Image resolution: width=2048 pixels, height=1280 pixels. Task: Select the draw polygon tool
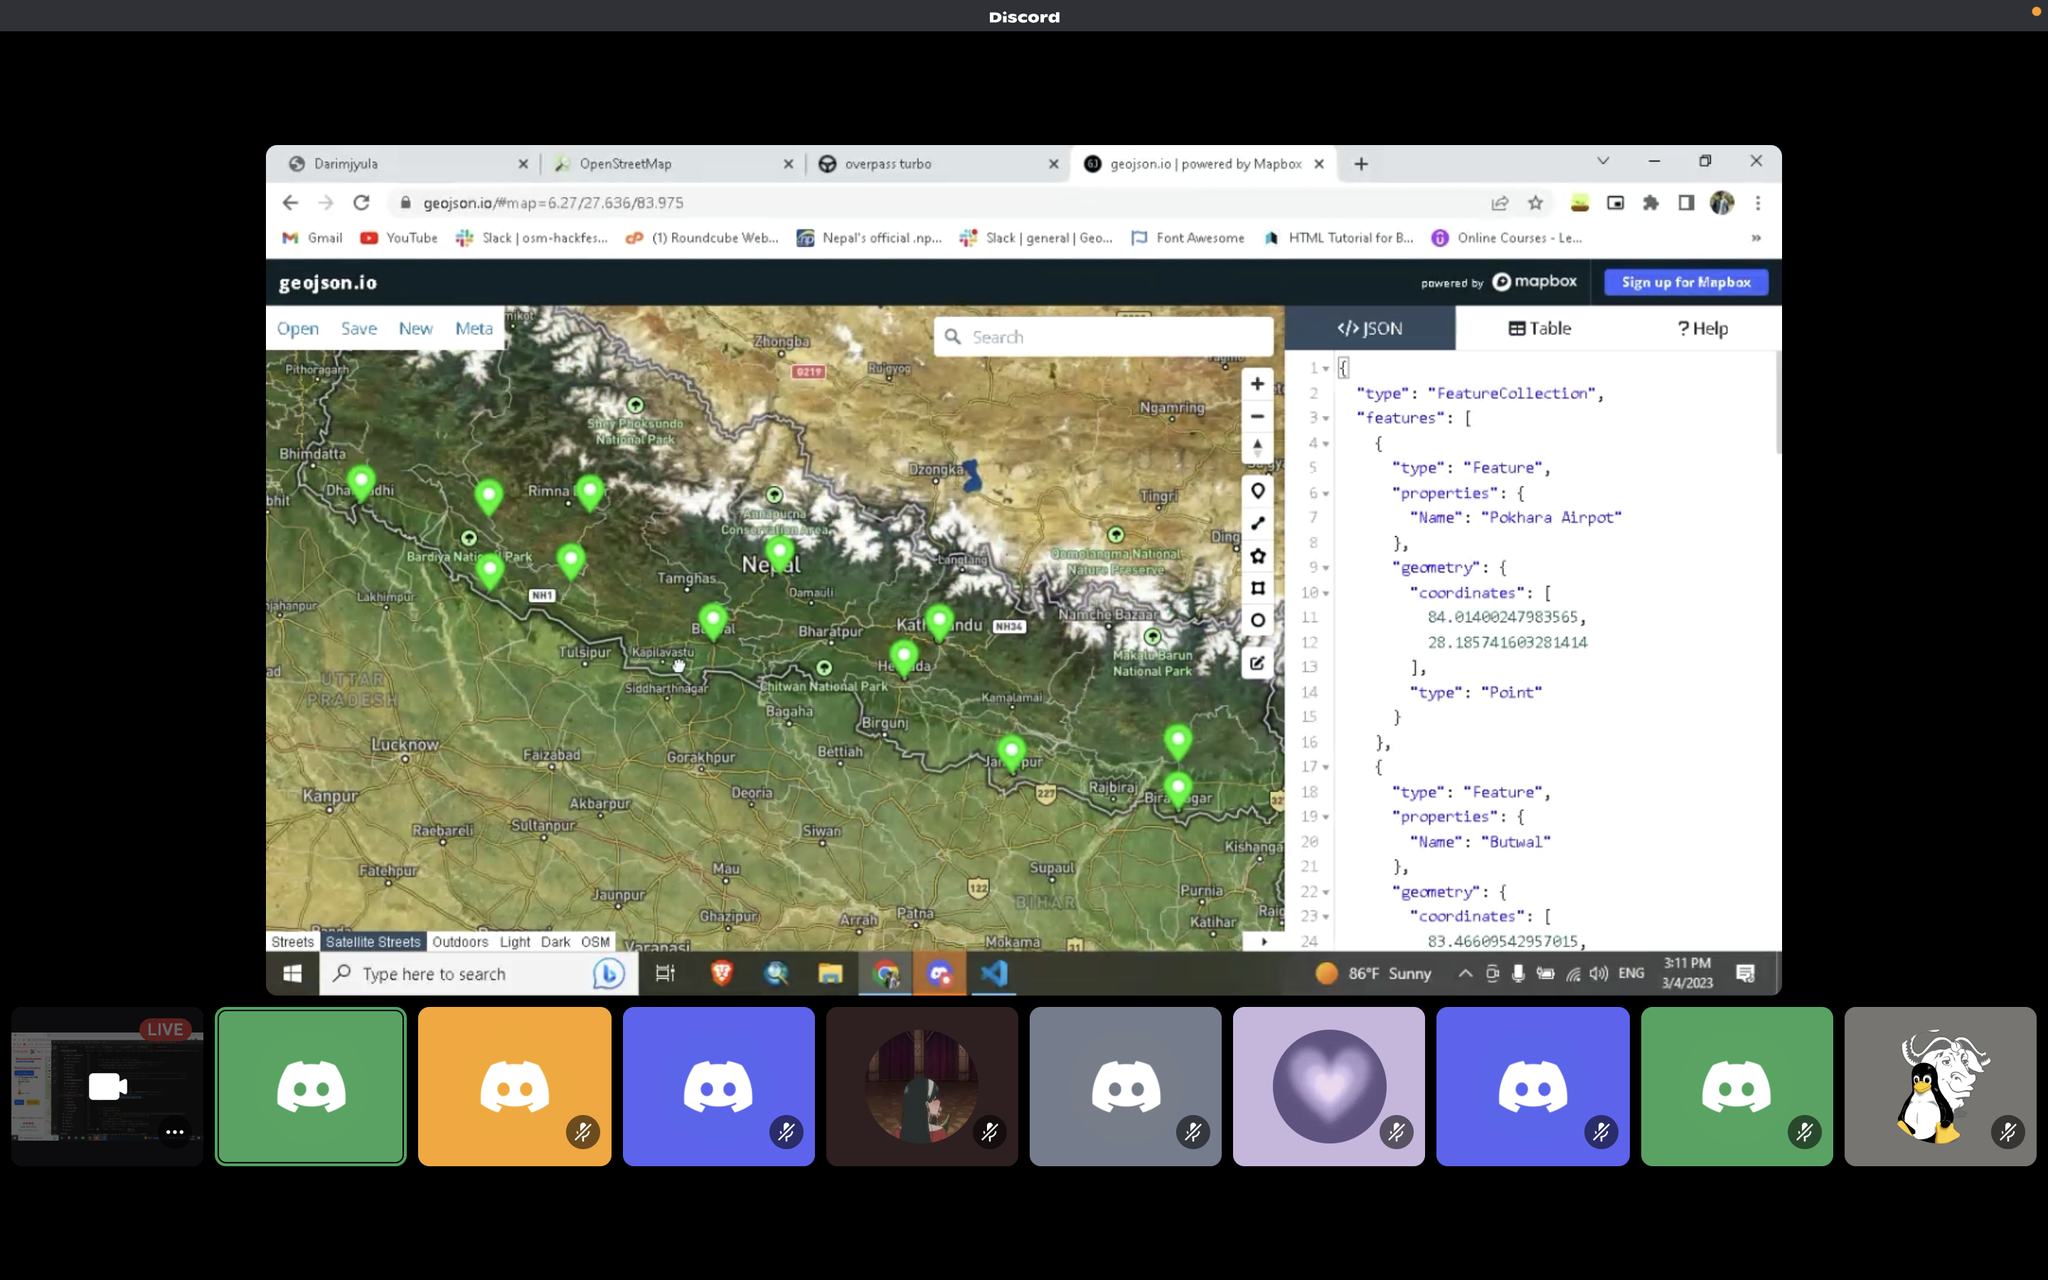[1257, 556]
